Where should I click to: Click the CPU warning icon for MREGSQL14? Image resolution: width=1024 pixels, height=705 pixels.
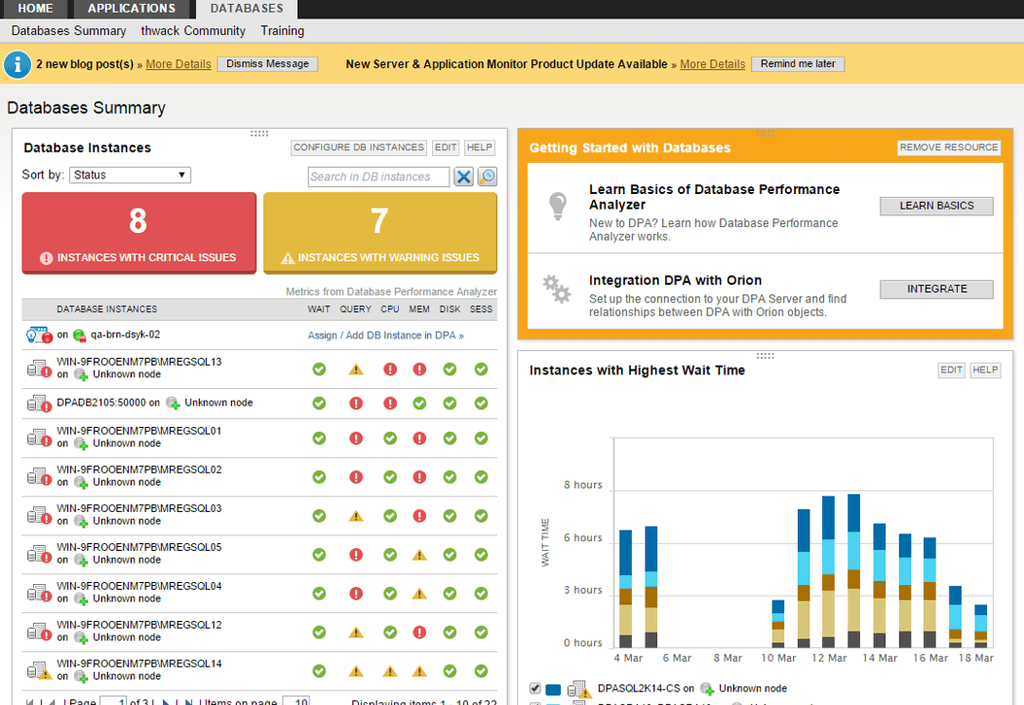pyautogui.click(x=390, y=671)
